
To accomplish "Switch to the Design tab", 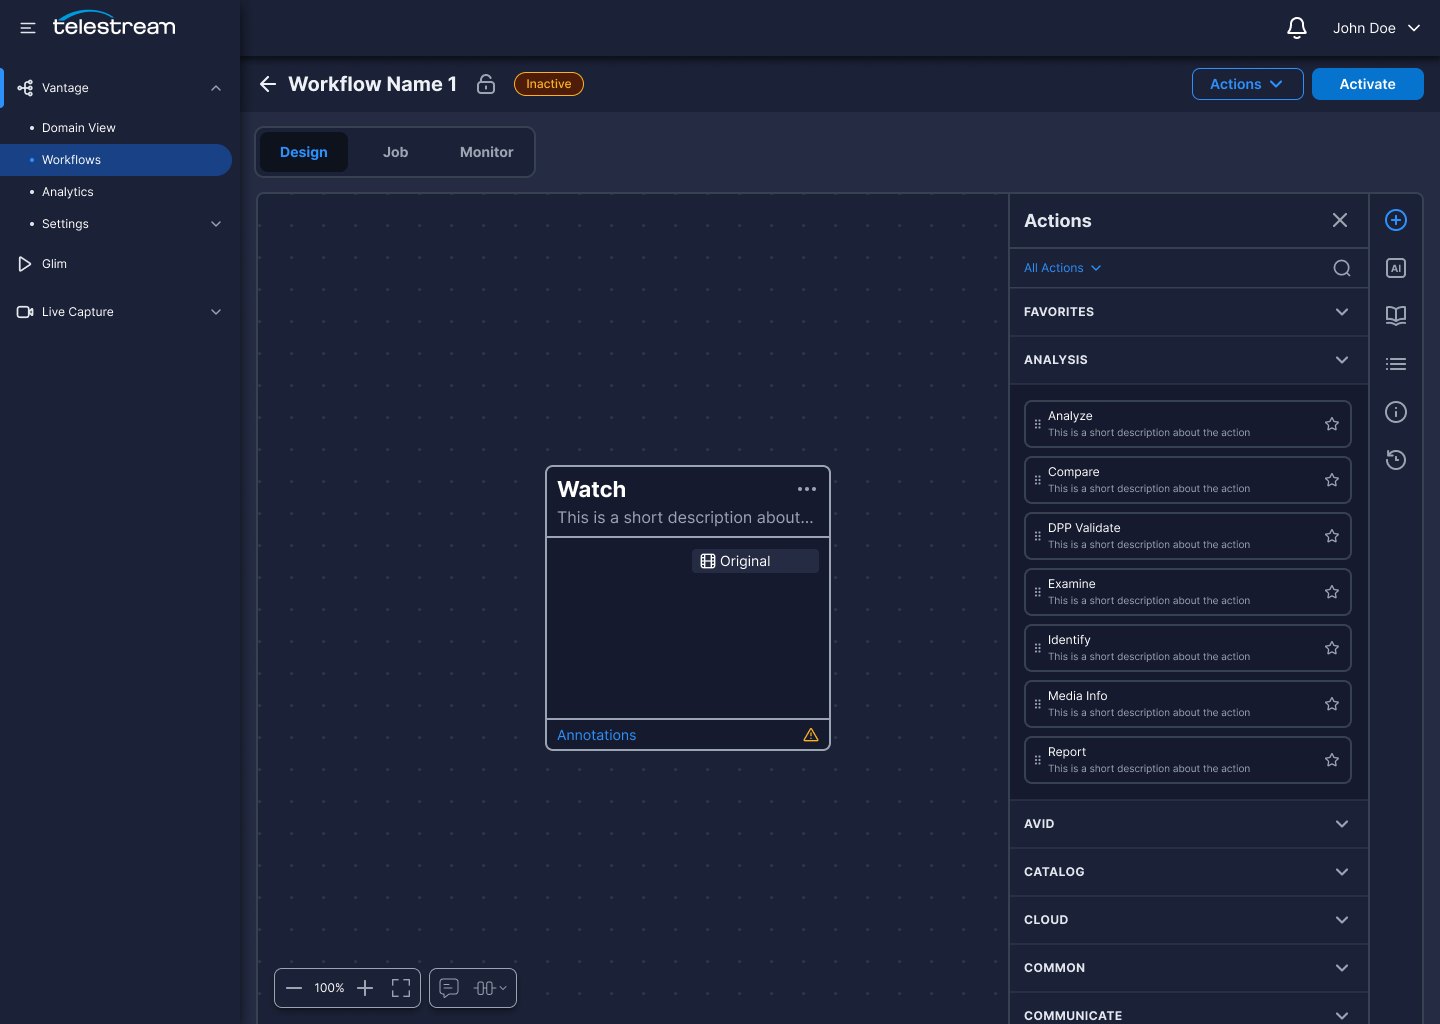I will [304, 152].
